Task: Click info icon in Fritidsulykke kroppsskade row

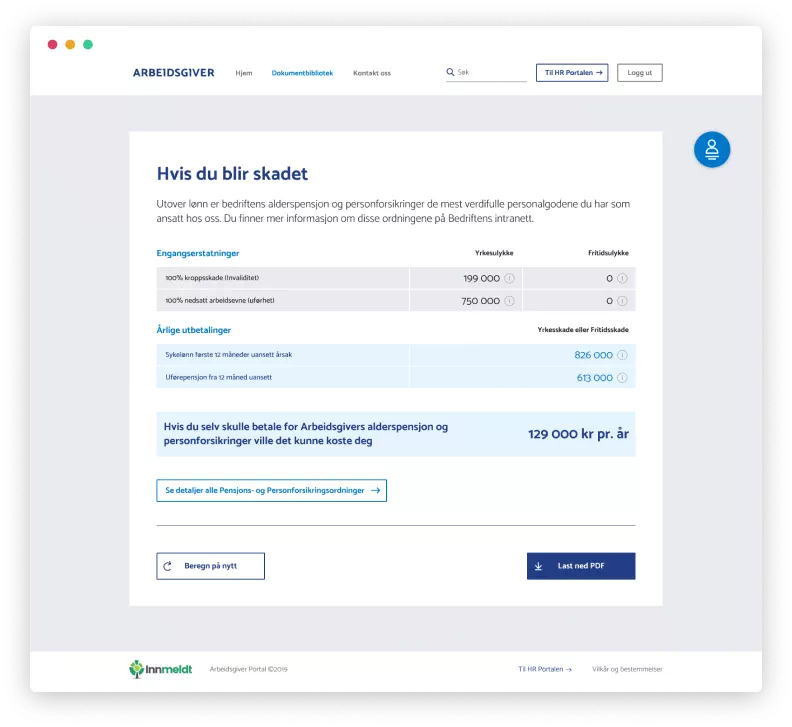Action: (622, 278)
